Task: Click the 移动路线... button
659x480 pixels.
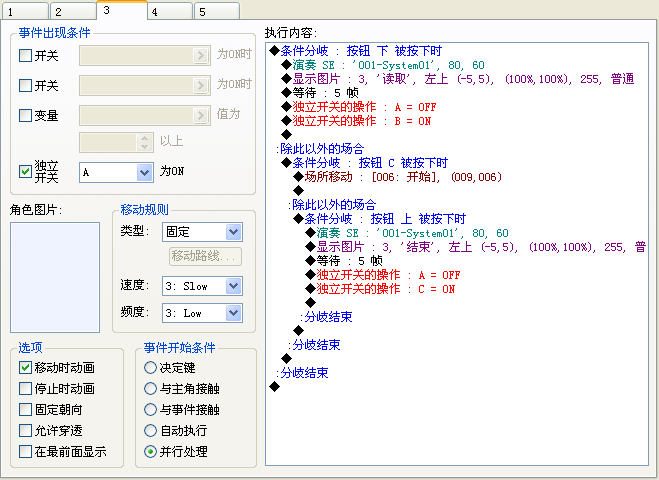Action: coord(206,256)
